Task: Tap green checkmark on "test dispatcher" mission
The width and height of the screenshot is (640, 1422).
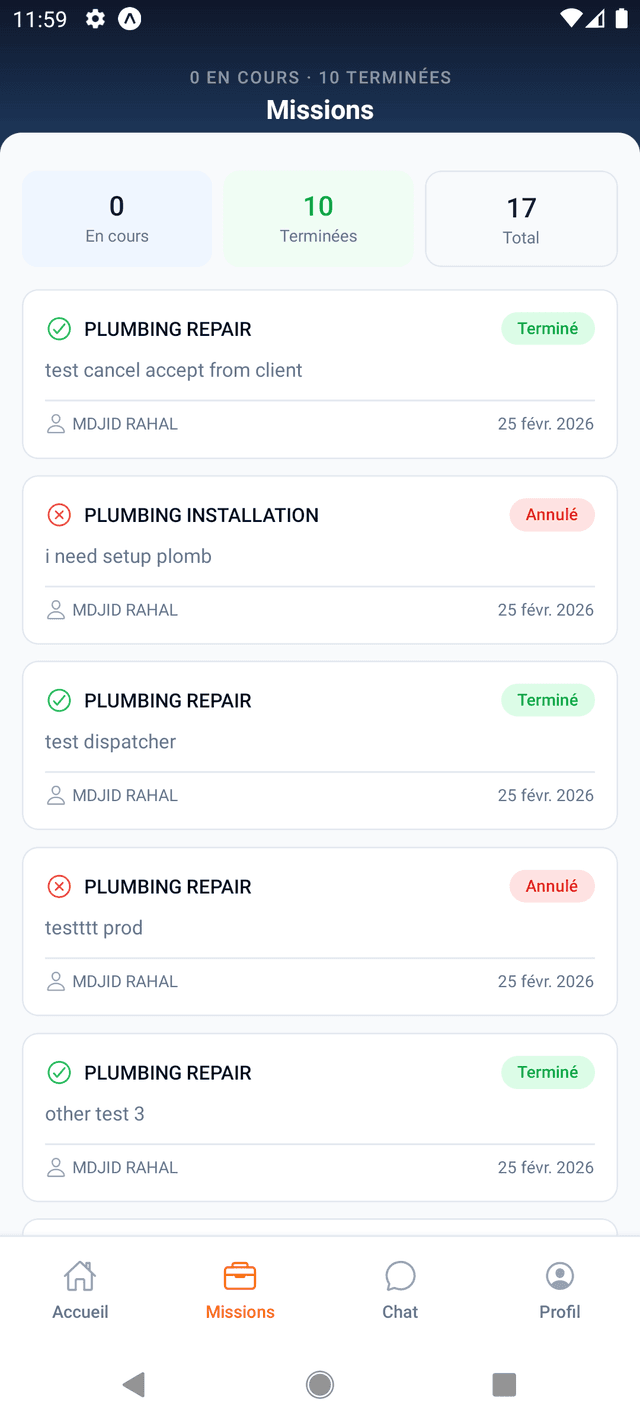Action: [x=59, y=701]
